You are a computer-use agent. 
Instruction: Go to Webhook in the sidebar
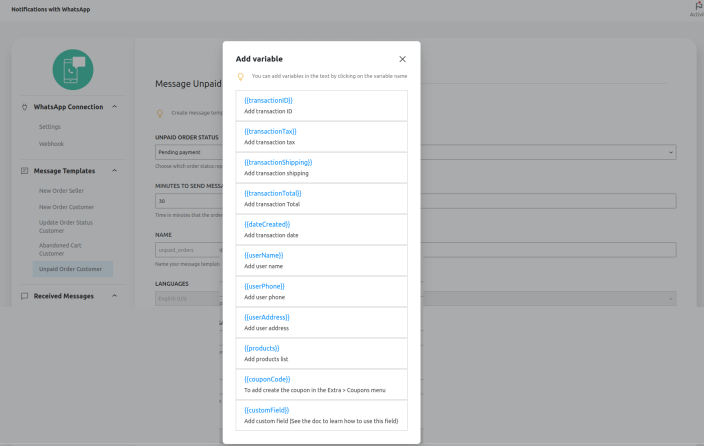pos(50,144)
